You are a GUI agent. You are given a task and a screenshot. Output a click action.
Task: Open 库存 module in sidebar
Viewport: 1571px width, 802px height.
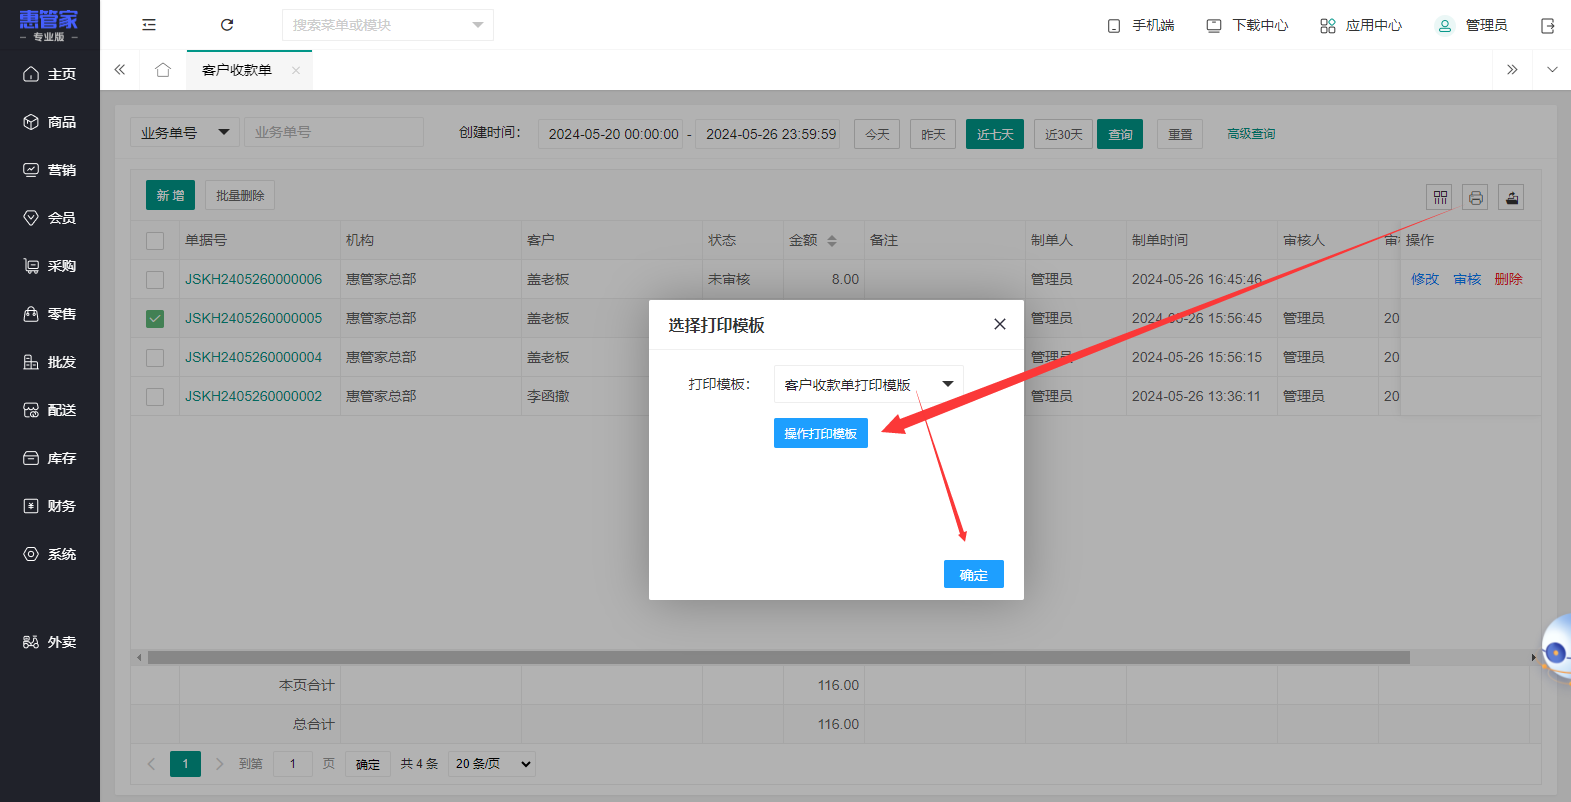[x=50, y=458]
